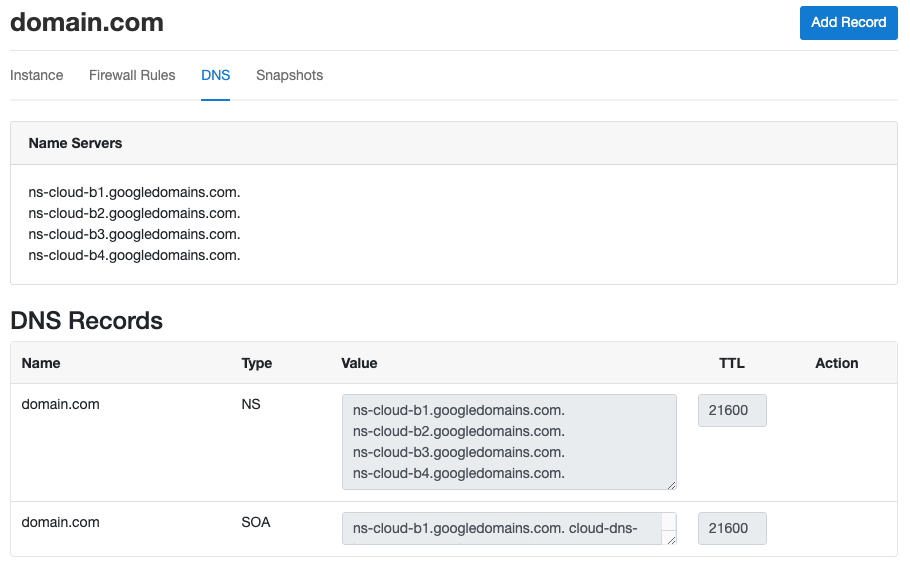Click the SOA record TTL field
Viewport: 910px width, 569px height.
click(x=732, y=528)
